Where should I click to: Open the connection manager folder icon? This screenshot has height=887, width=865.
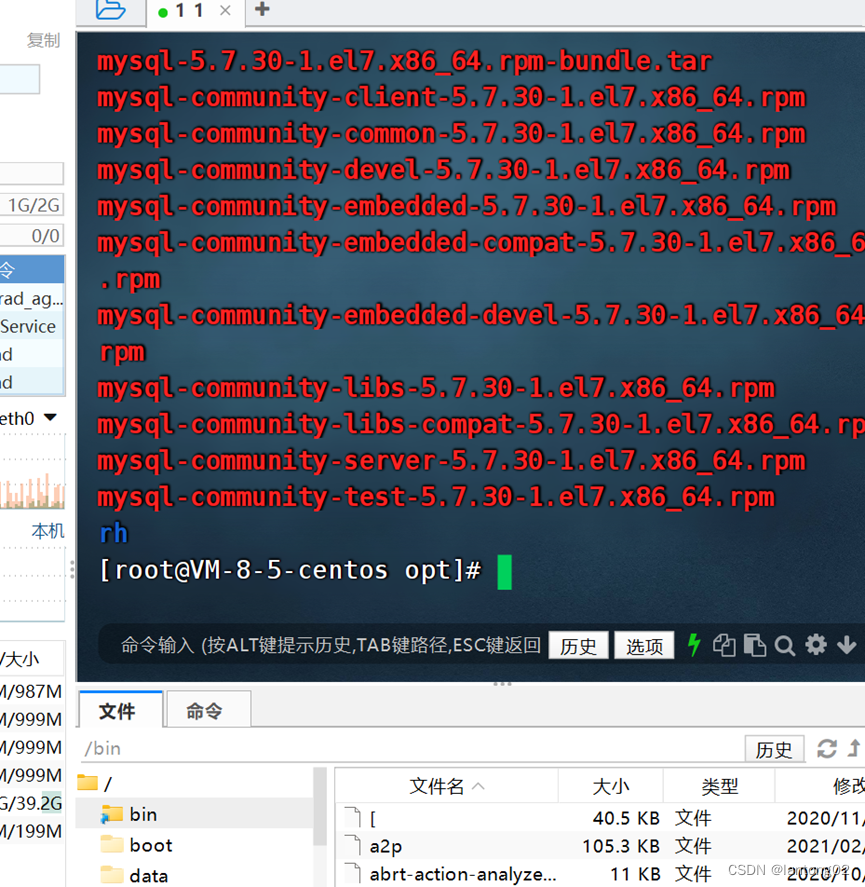click(x=110, y=11)
